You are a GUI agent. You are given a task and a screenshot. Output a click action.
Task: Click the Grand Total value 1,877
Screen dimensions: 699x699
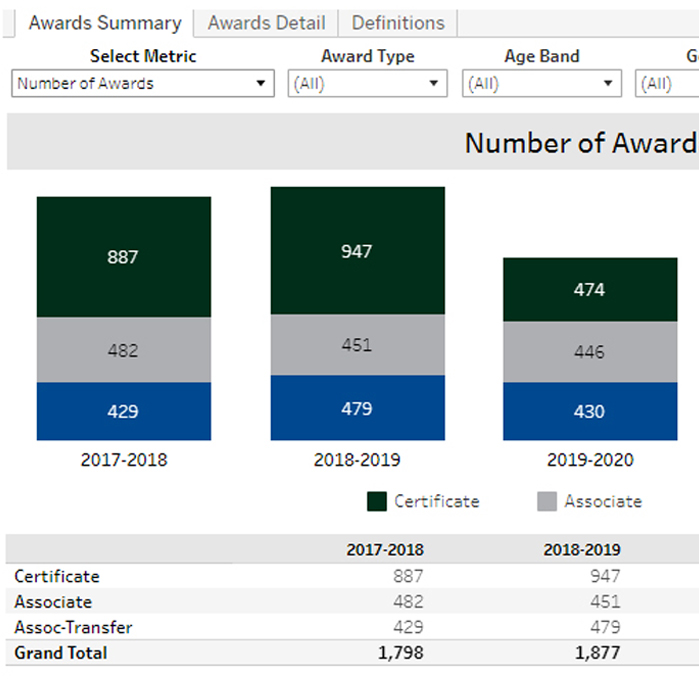coord(597,653)
